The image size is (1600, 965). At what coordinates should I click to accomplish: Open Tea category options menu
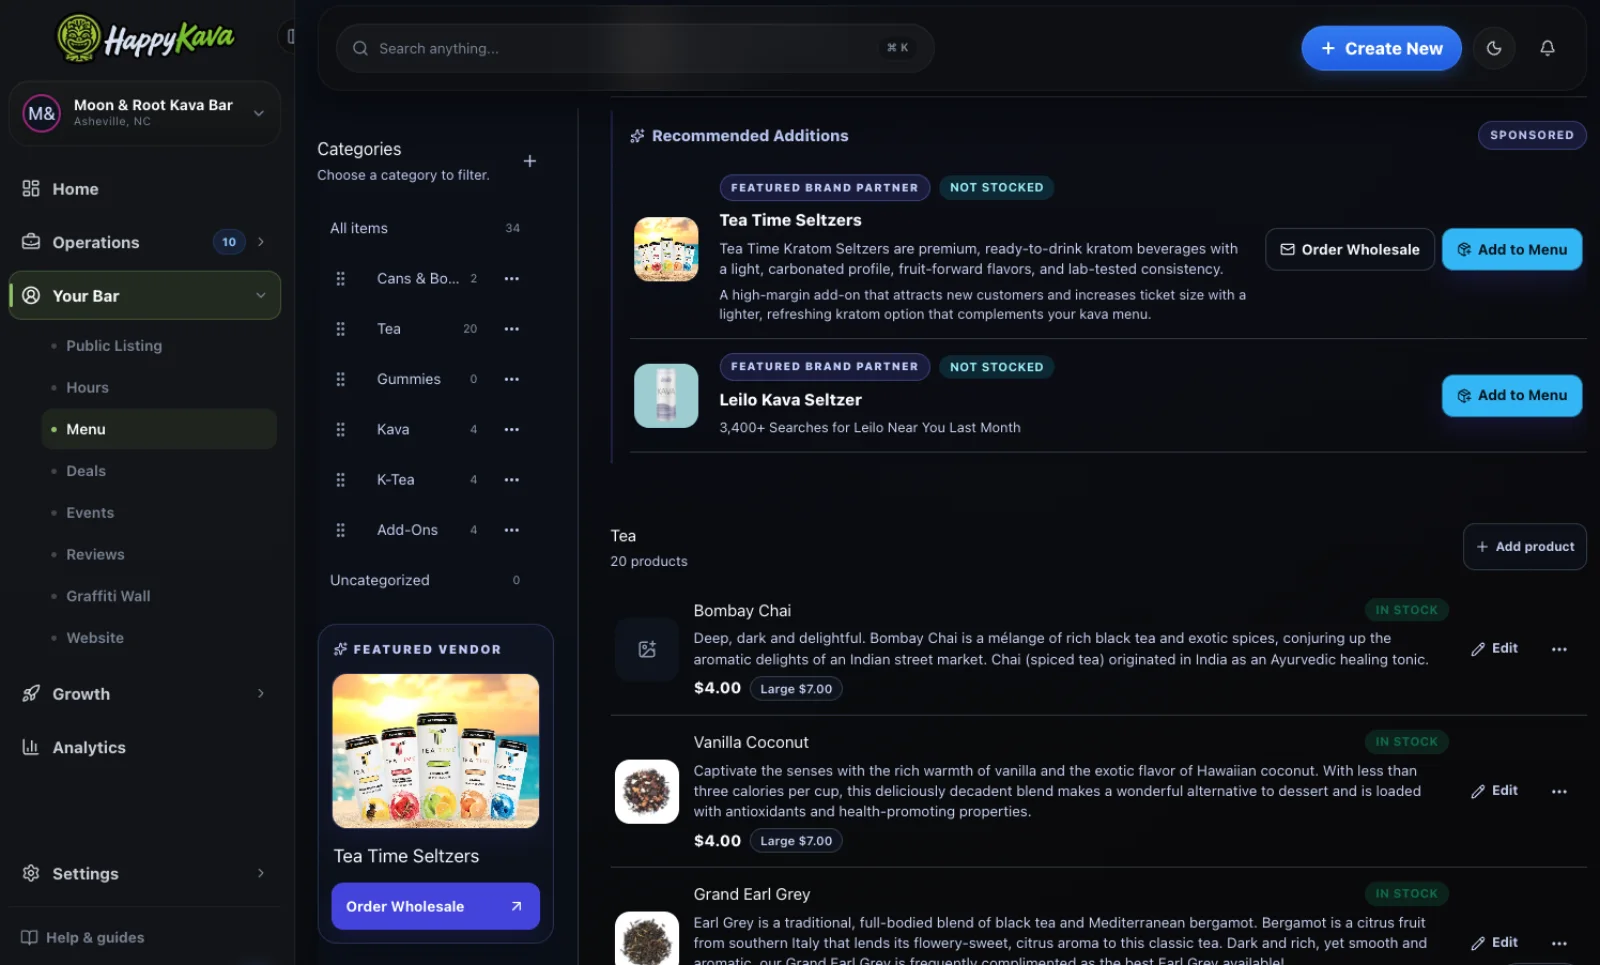(512, 329)
